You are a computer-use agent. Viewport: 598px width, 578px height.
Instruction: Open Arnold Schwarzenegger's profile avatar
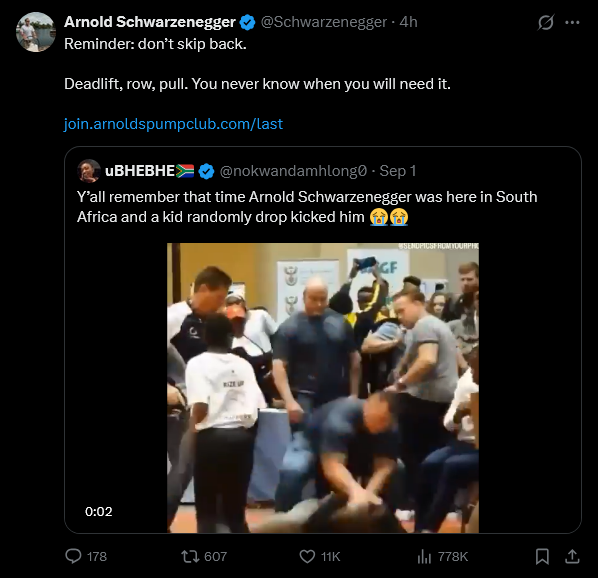tap(36, 32)
